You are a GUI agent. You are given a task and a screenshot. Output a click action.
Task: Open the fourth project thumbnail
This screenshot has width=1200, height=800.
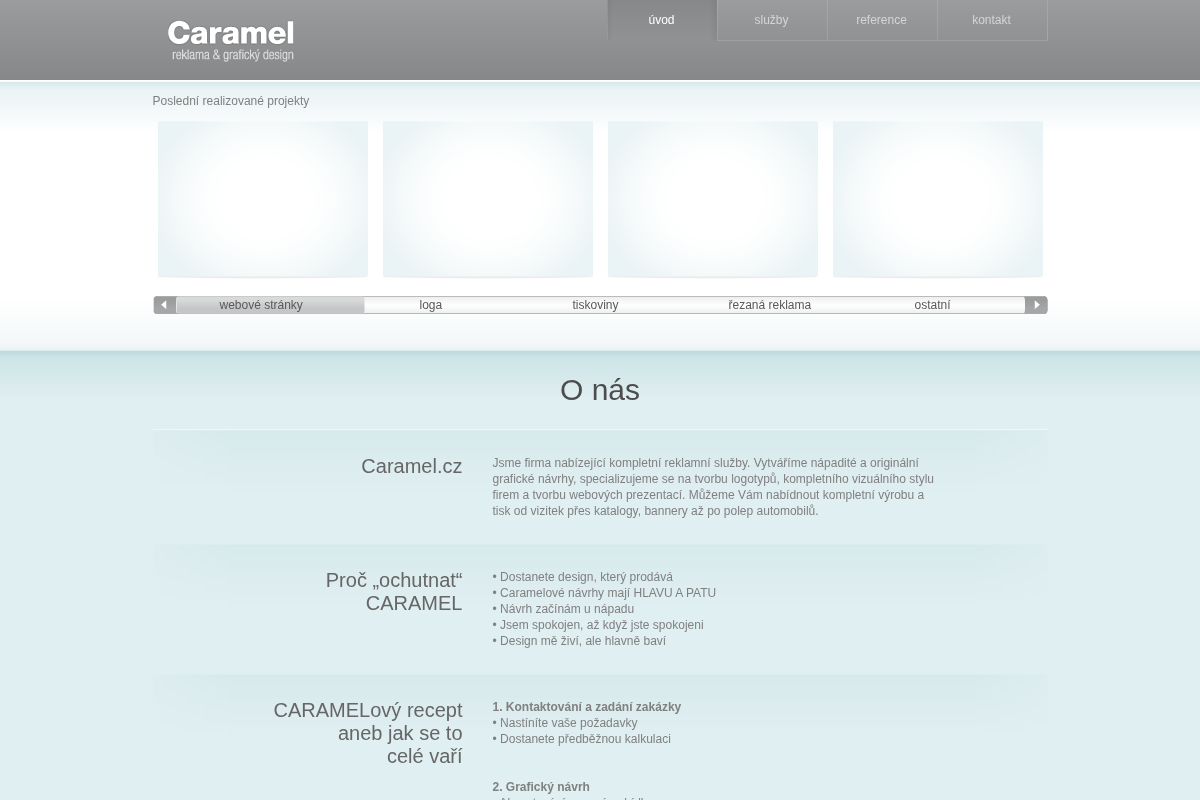click(938, 199)
